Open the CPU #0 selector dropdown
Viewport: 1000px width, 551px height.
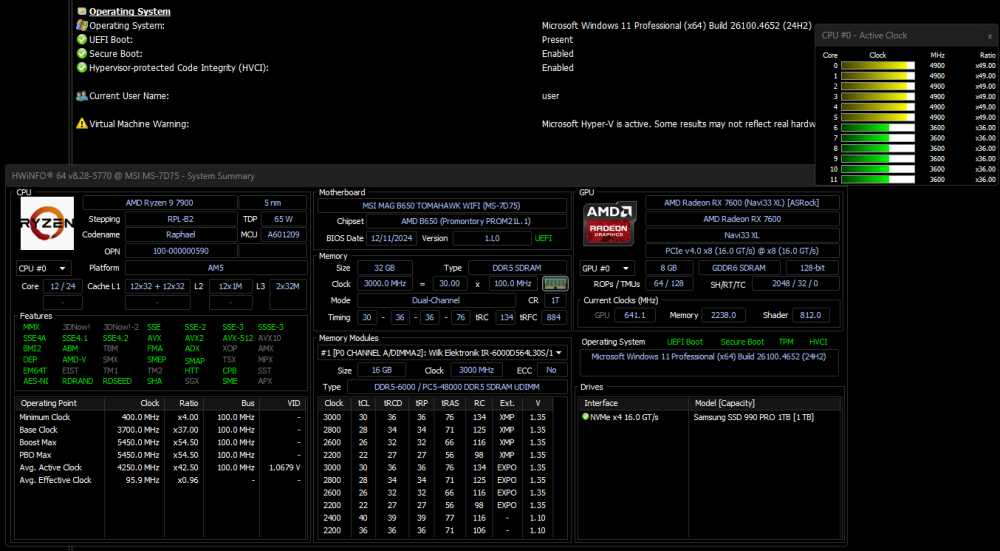pos(44,268)
